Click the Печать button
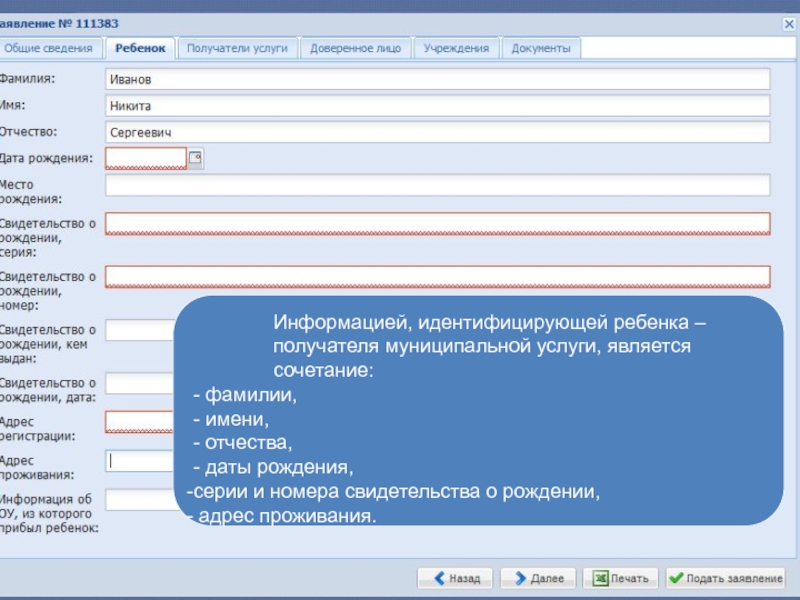 click(621, 578)
